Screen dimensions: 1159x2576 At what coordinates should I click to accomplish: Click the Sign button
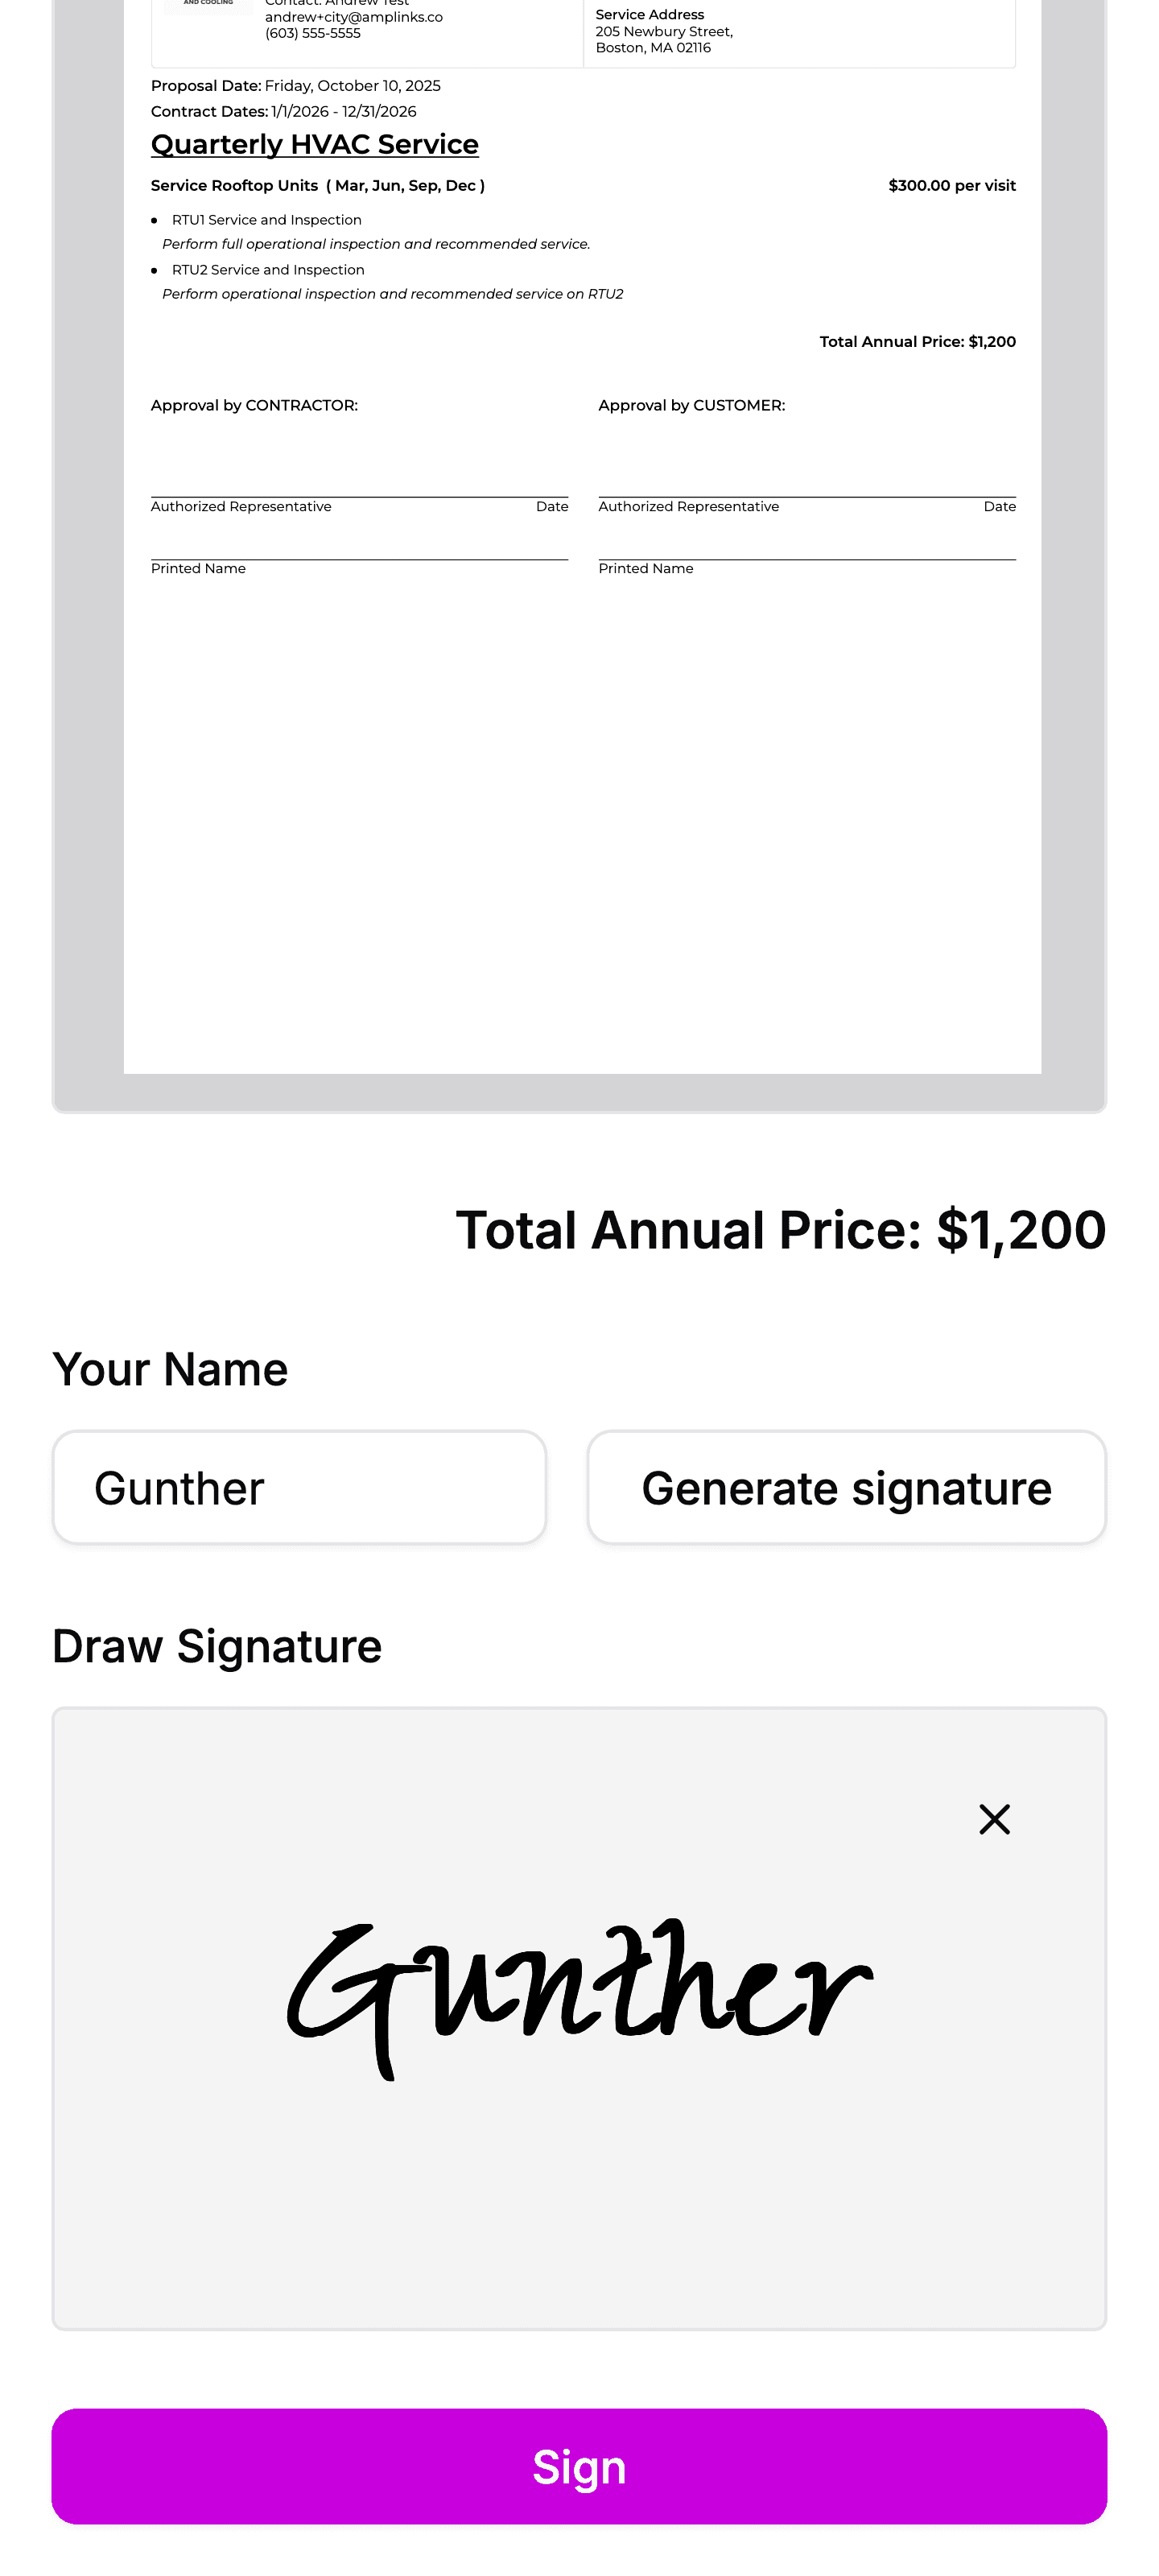[579, 2466]
